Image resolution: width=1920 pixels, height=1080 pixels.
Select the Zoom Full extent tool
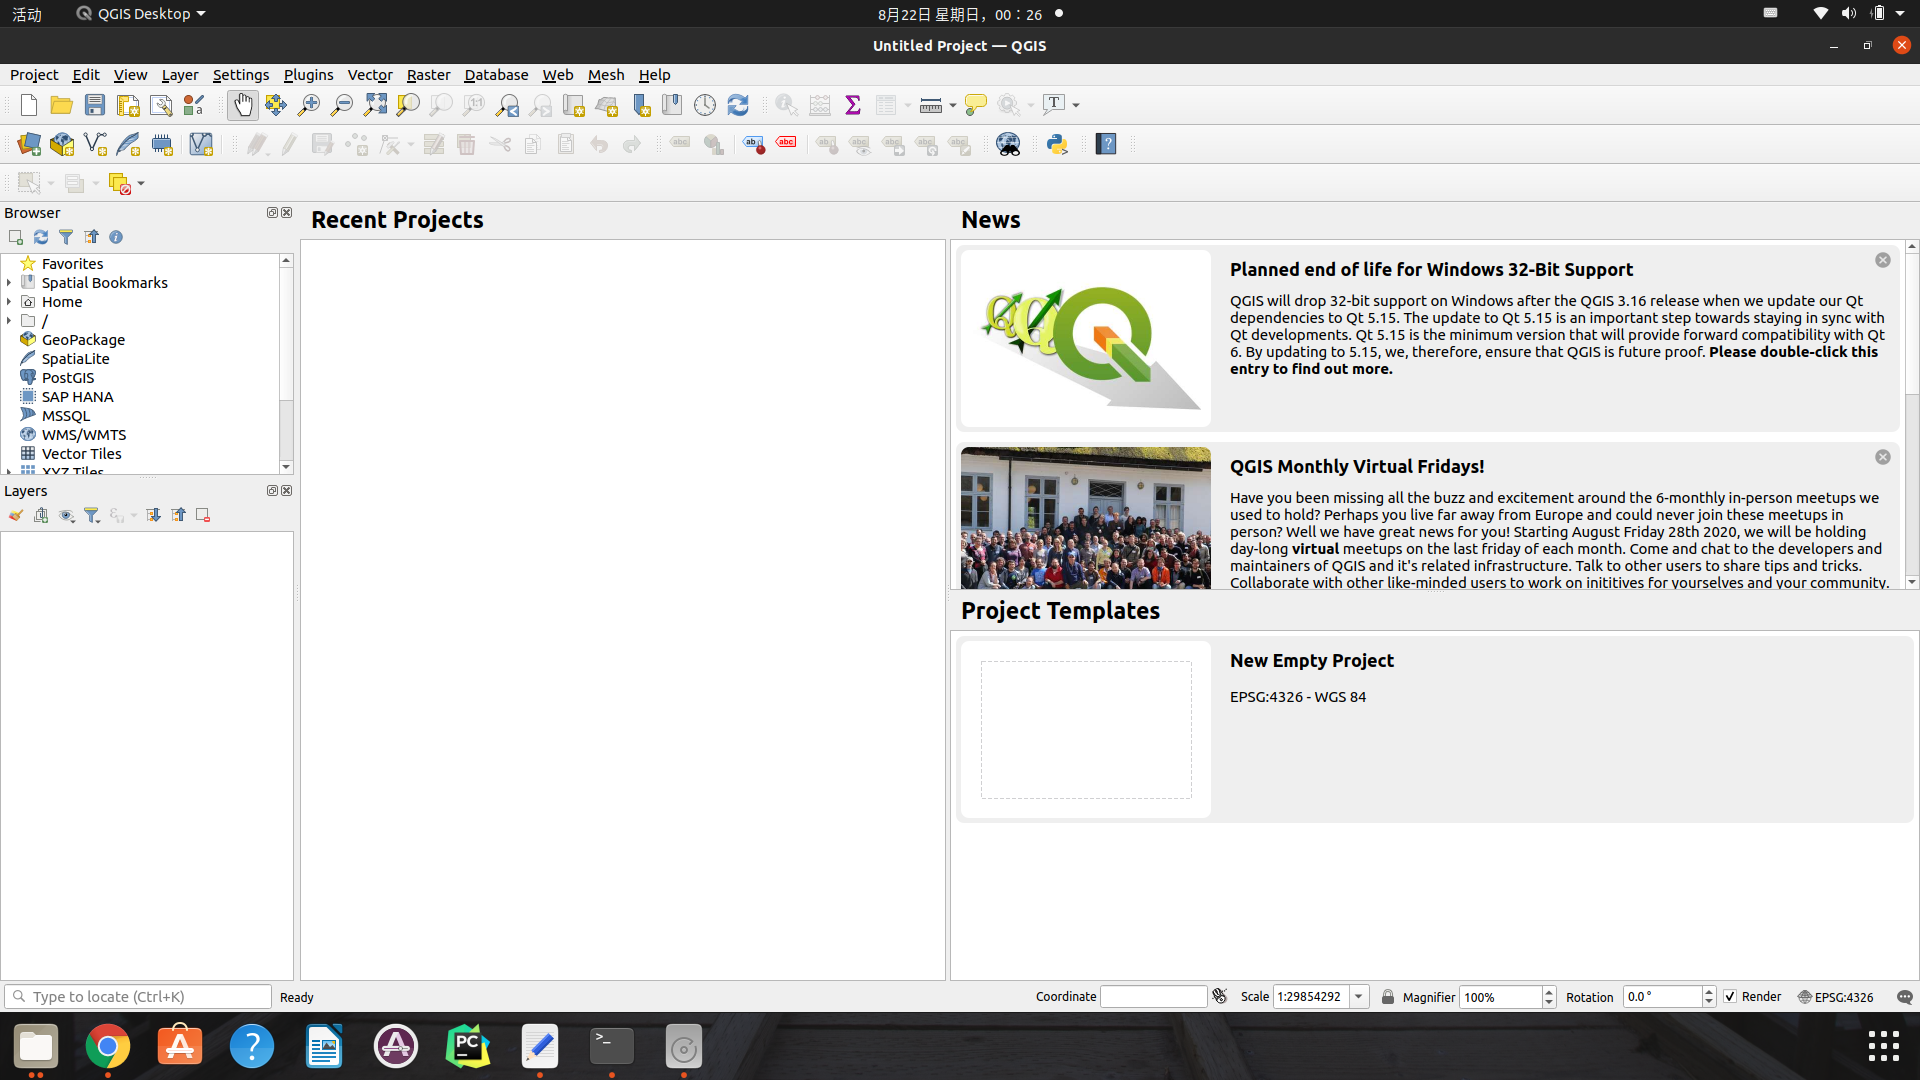click(375, 104)
